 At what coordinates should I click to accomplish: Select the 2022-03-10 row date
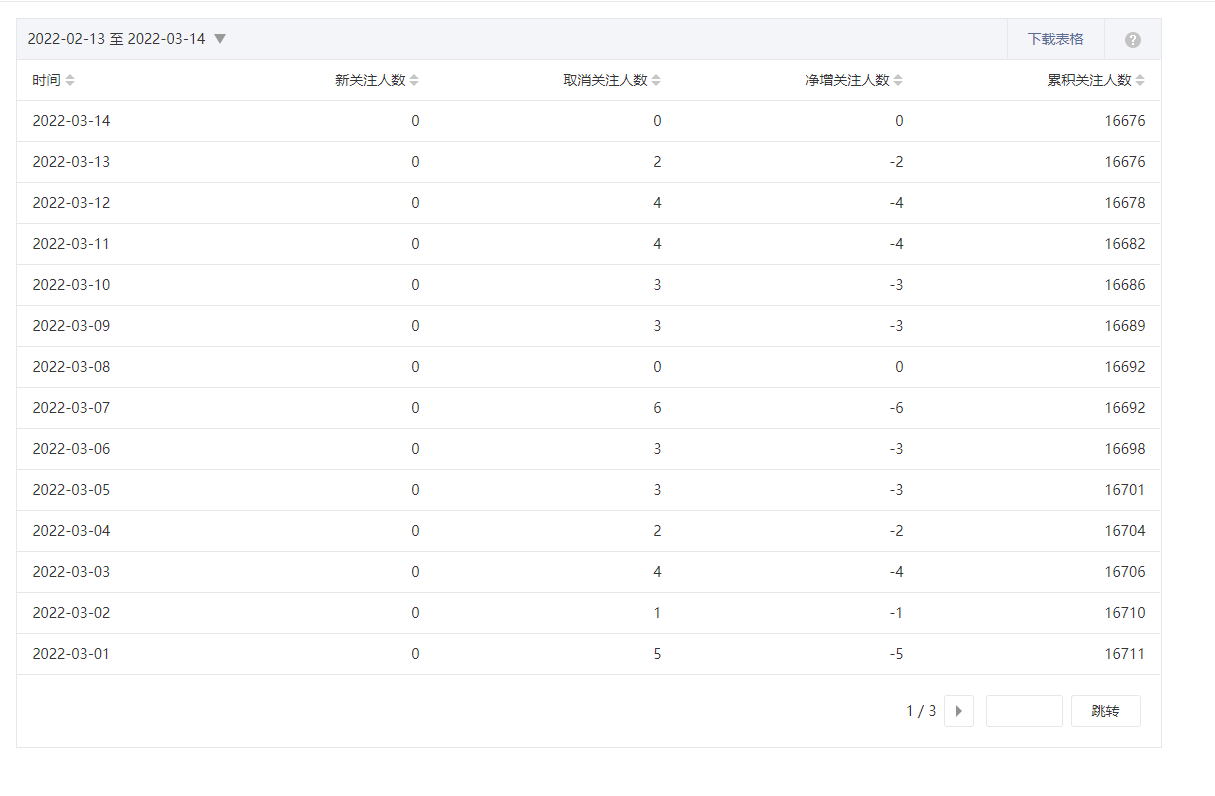tap(71, 285)
